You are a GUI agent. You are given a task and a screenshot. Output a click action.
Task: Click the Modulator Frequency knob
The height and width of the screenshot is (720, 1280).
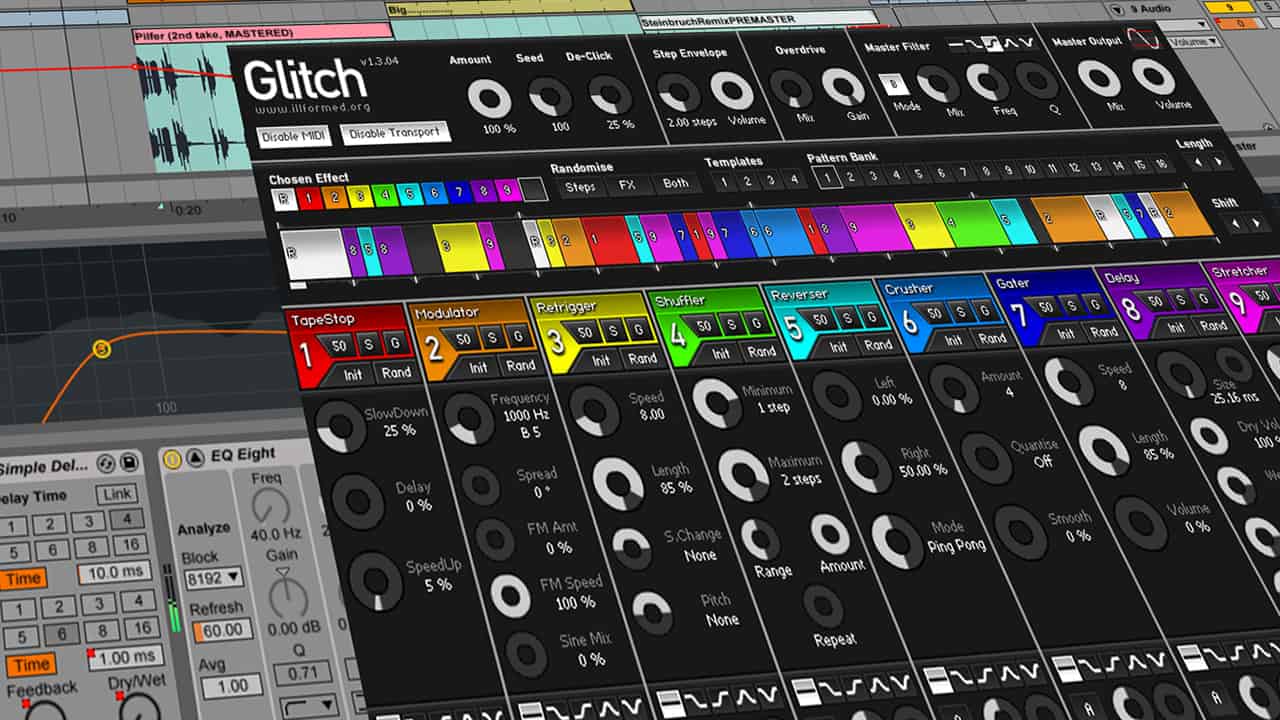click(469, 419)
